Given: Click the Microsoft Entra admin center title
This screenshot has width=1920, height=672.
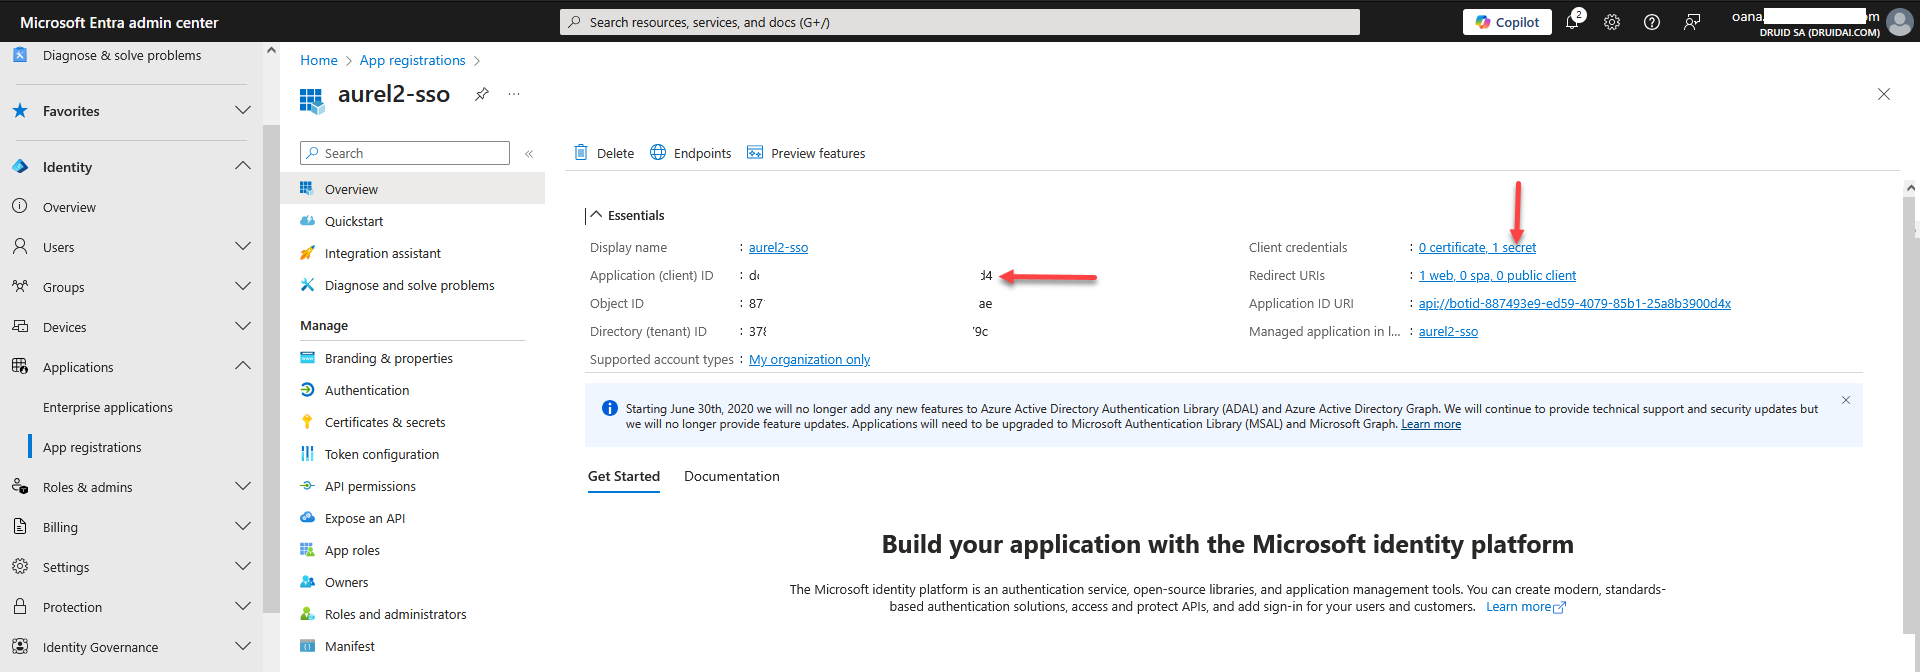Looking at the screenshot, I should point(119,22).
